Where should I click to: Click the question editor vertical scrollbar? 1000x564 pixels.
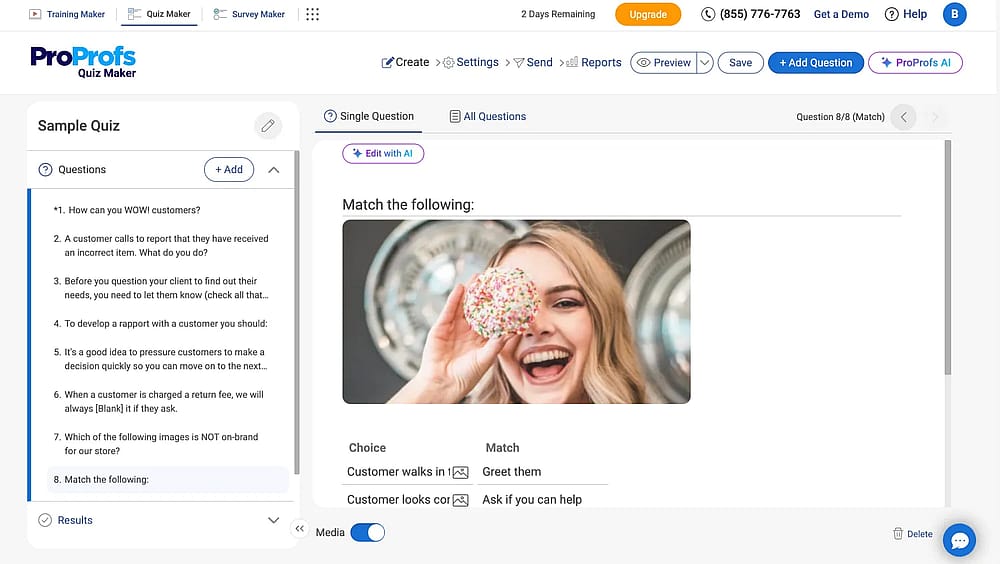[x=948, y=258]
